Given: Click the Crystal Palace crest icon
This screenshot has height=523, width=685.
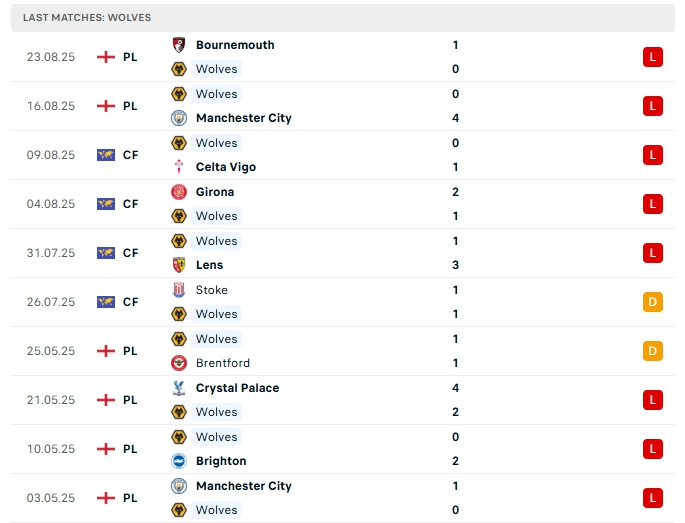Looking at the screenshot, I should [x=179, y=388].
